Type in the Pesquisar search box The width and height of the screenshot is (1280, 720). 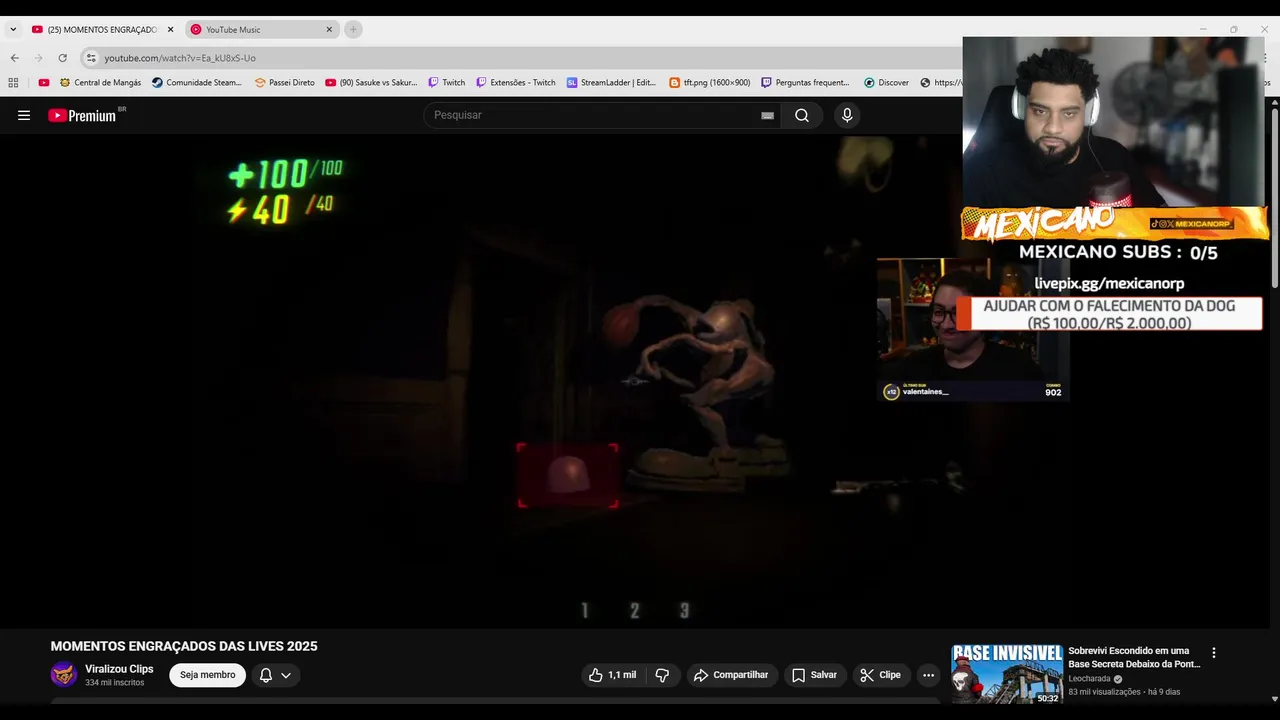595,115
